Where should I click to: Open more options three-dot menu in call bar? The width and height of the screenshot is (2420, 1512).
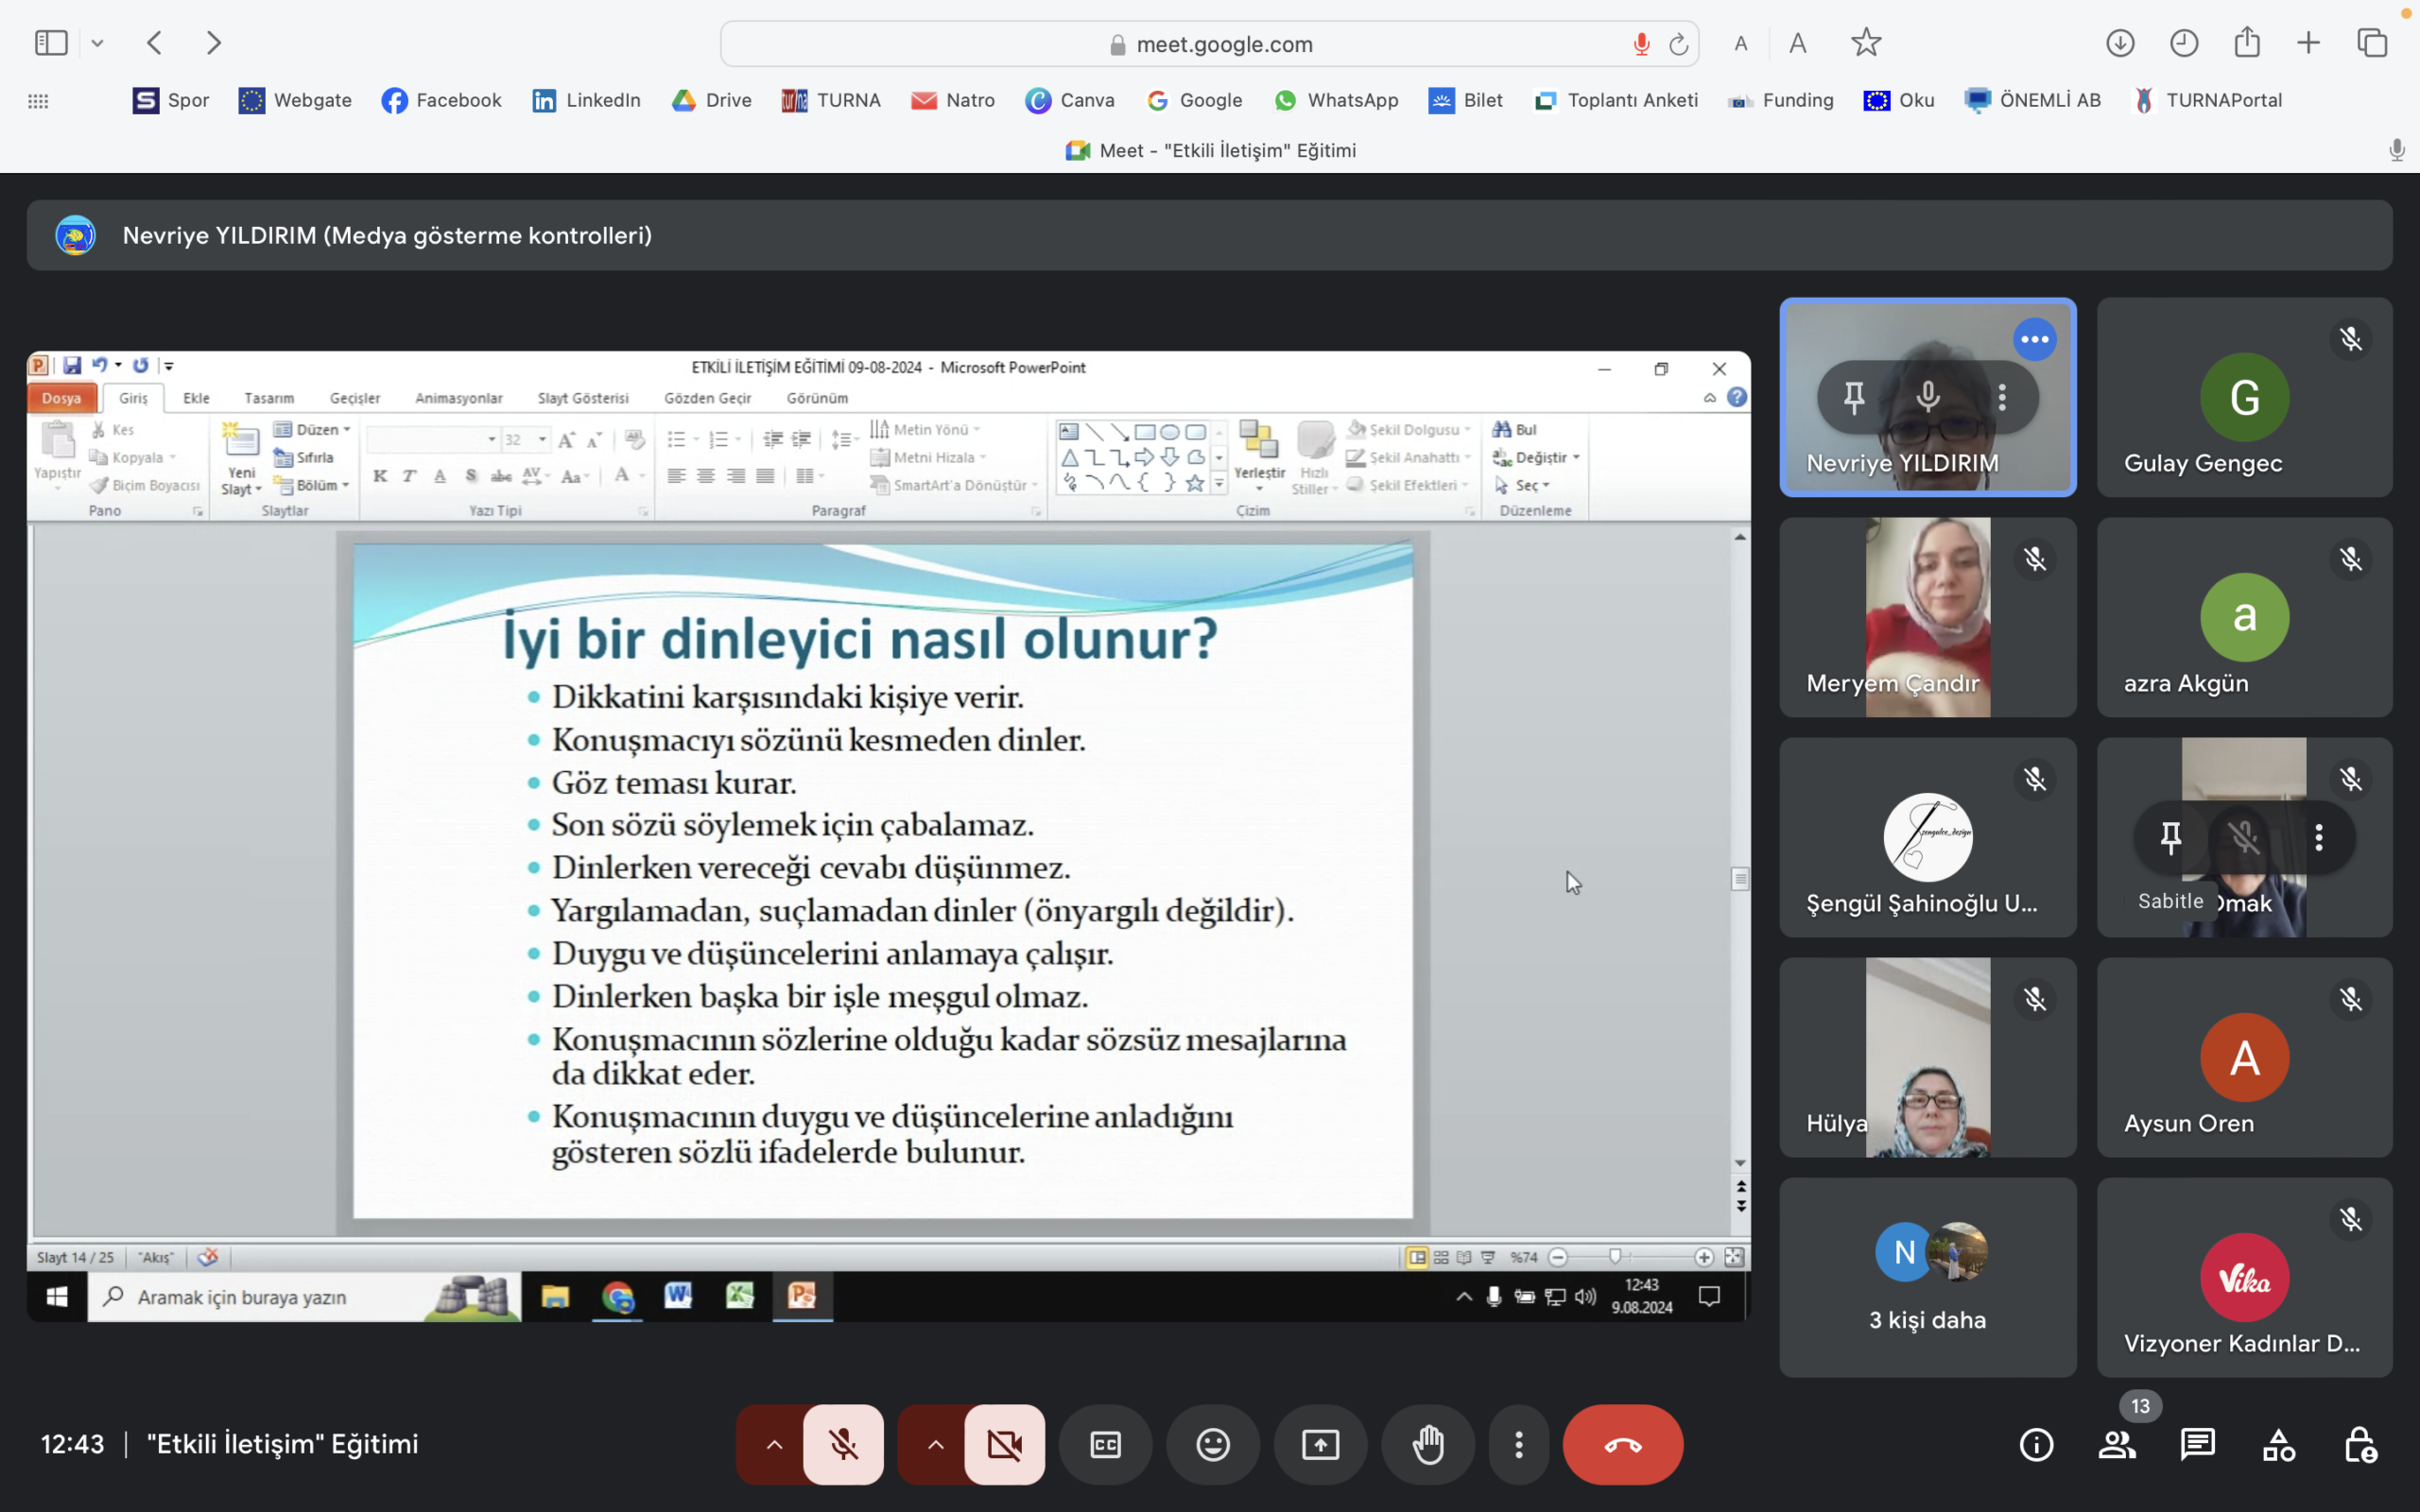tap(1518, 1444)
